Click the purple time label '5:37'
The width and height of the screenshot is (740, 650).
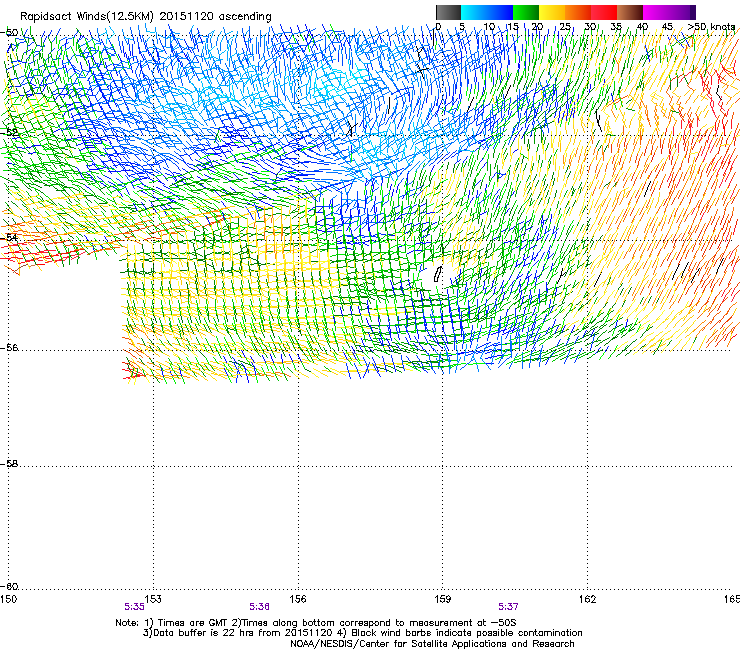tap(508, 607)
